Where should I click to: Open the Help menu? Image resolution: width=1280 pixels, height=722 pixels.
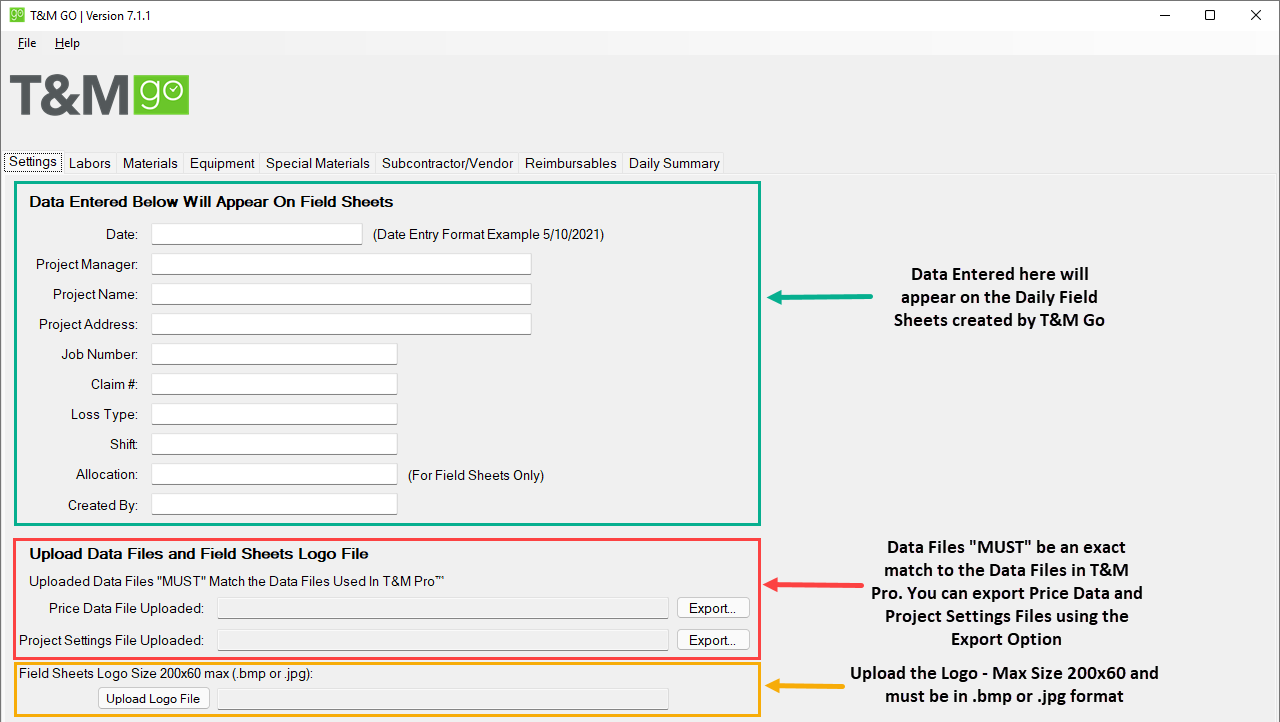point(67,43)
